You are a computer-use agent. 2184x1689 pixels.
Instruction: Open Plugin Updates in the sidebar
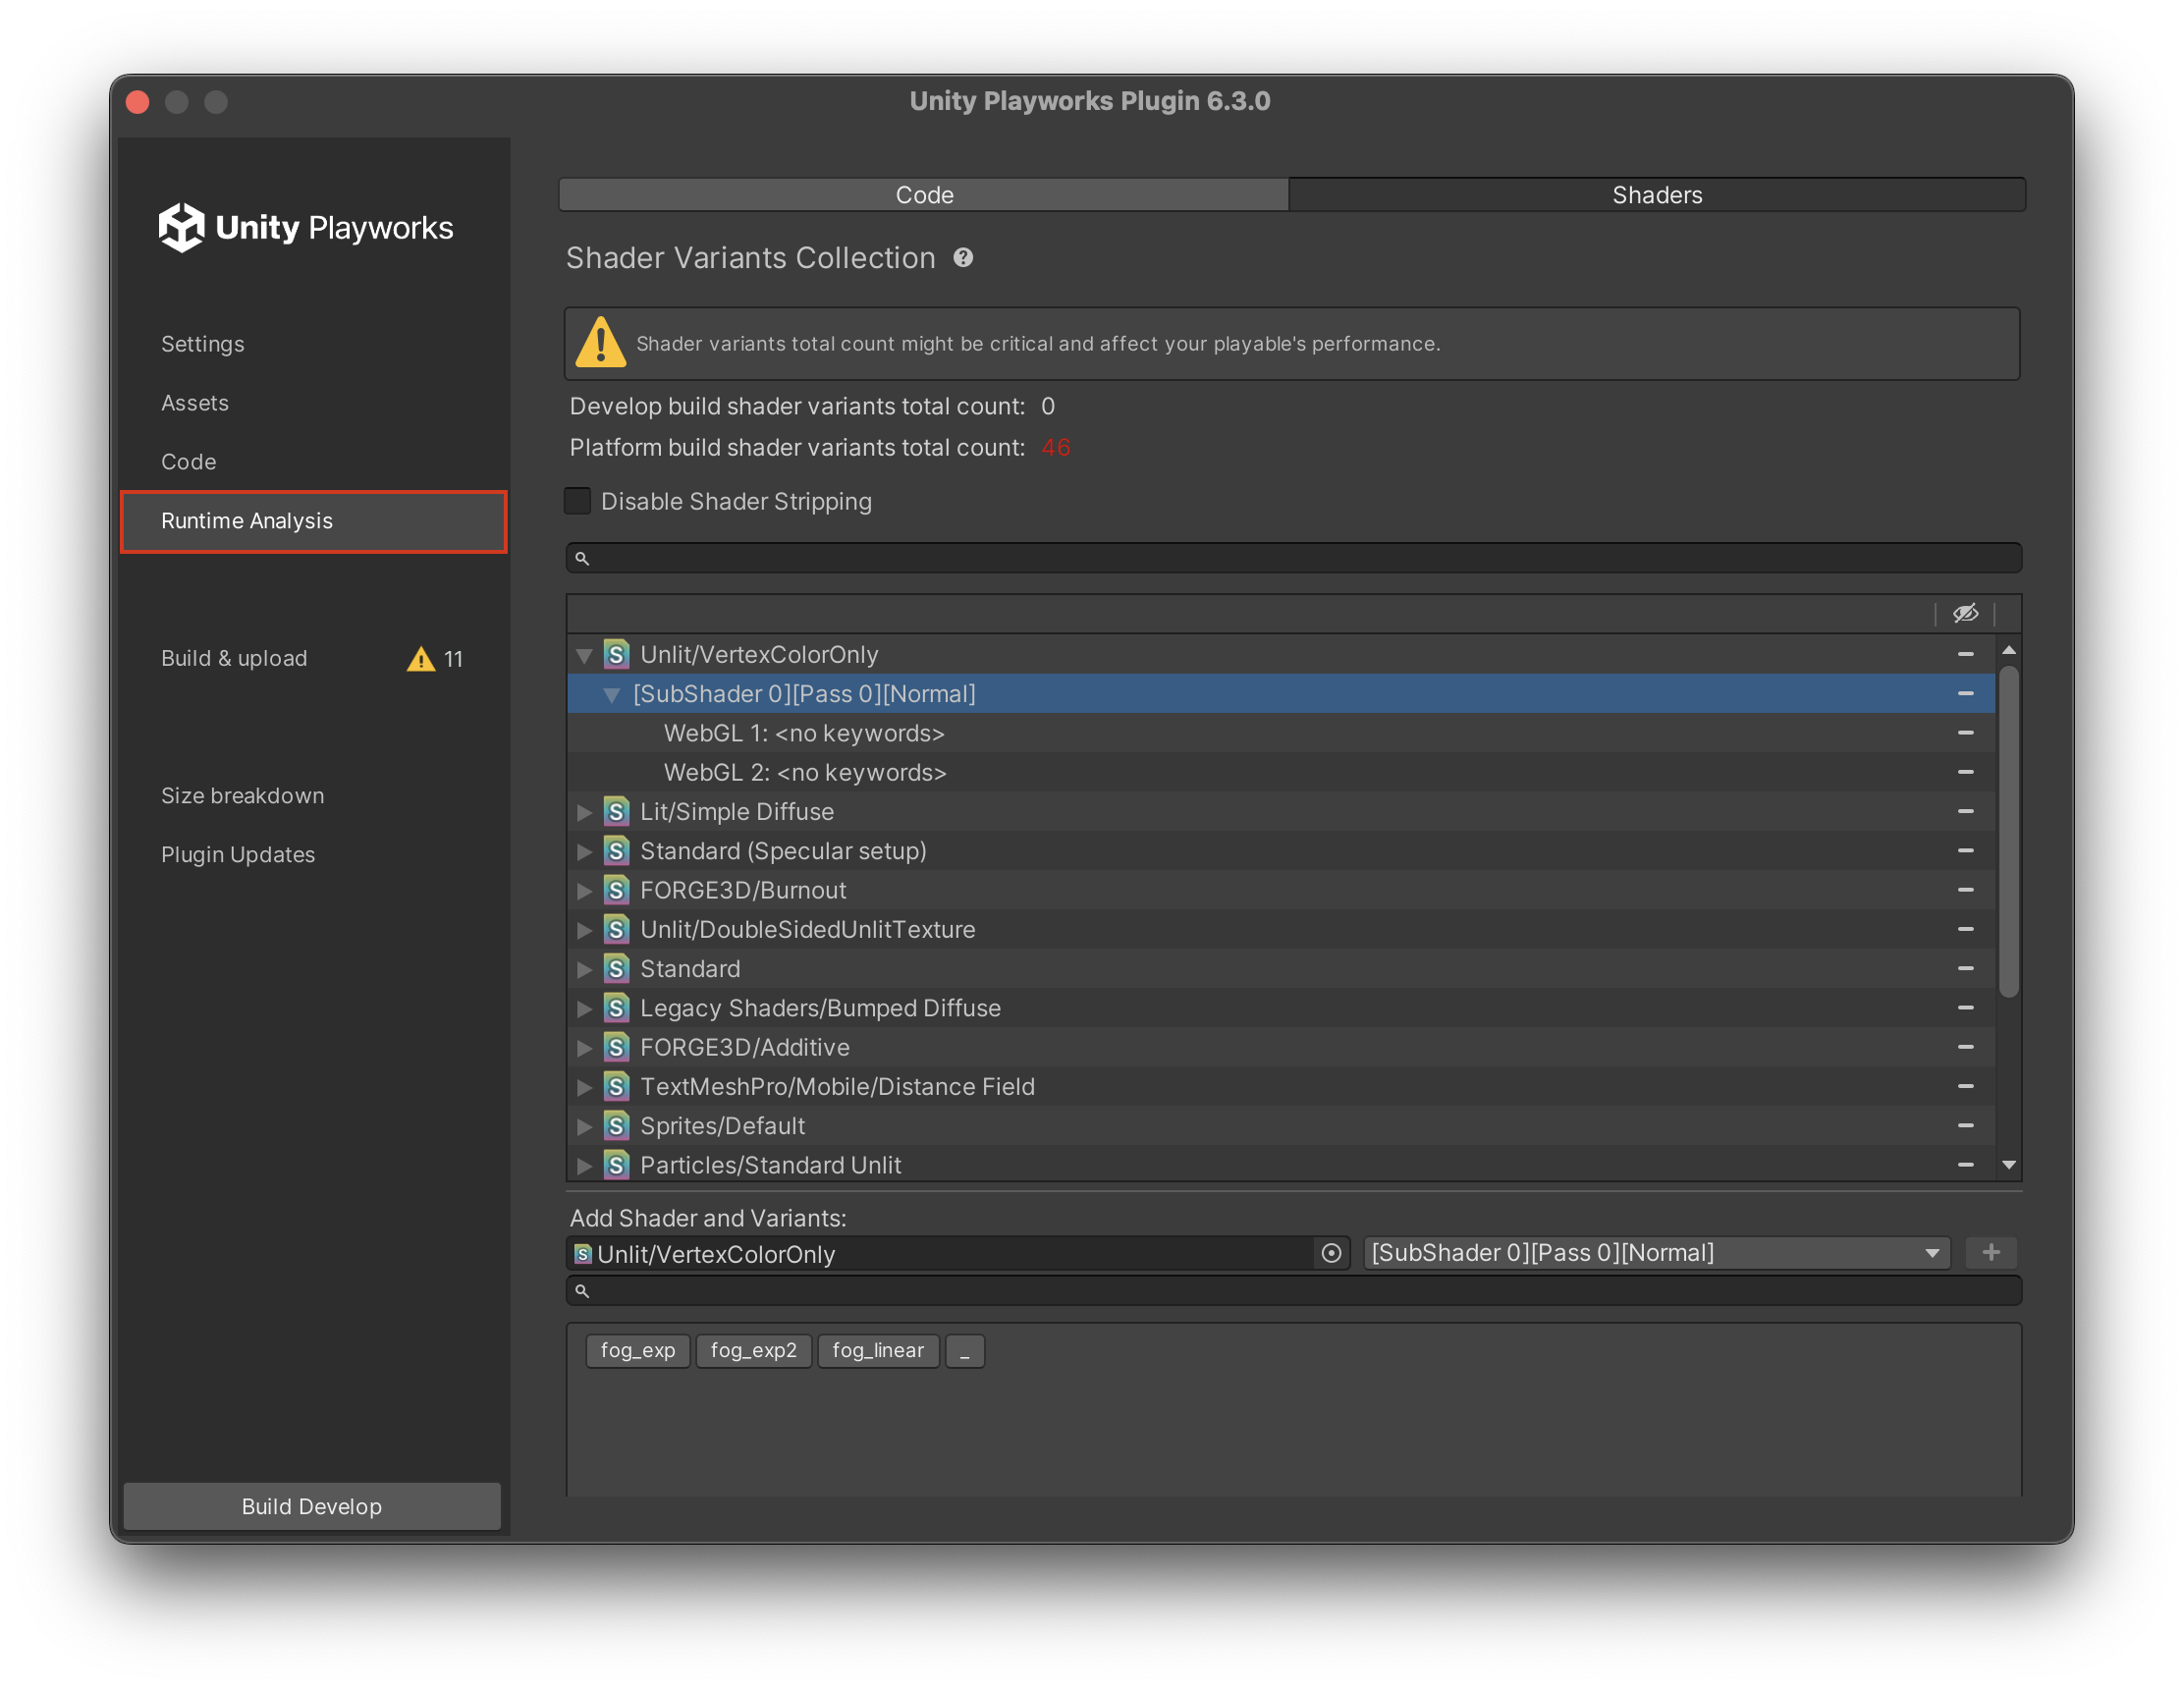pyautogui.click(x=238, y=855)
